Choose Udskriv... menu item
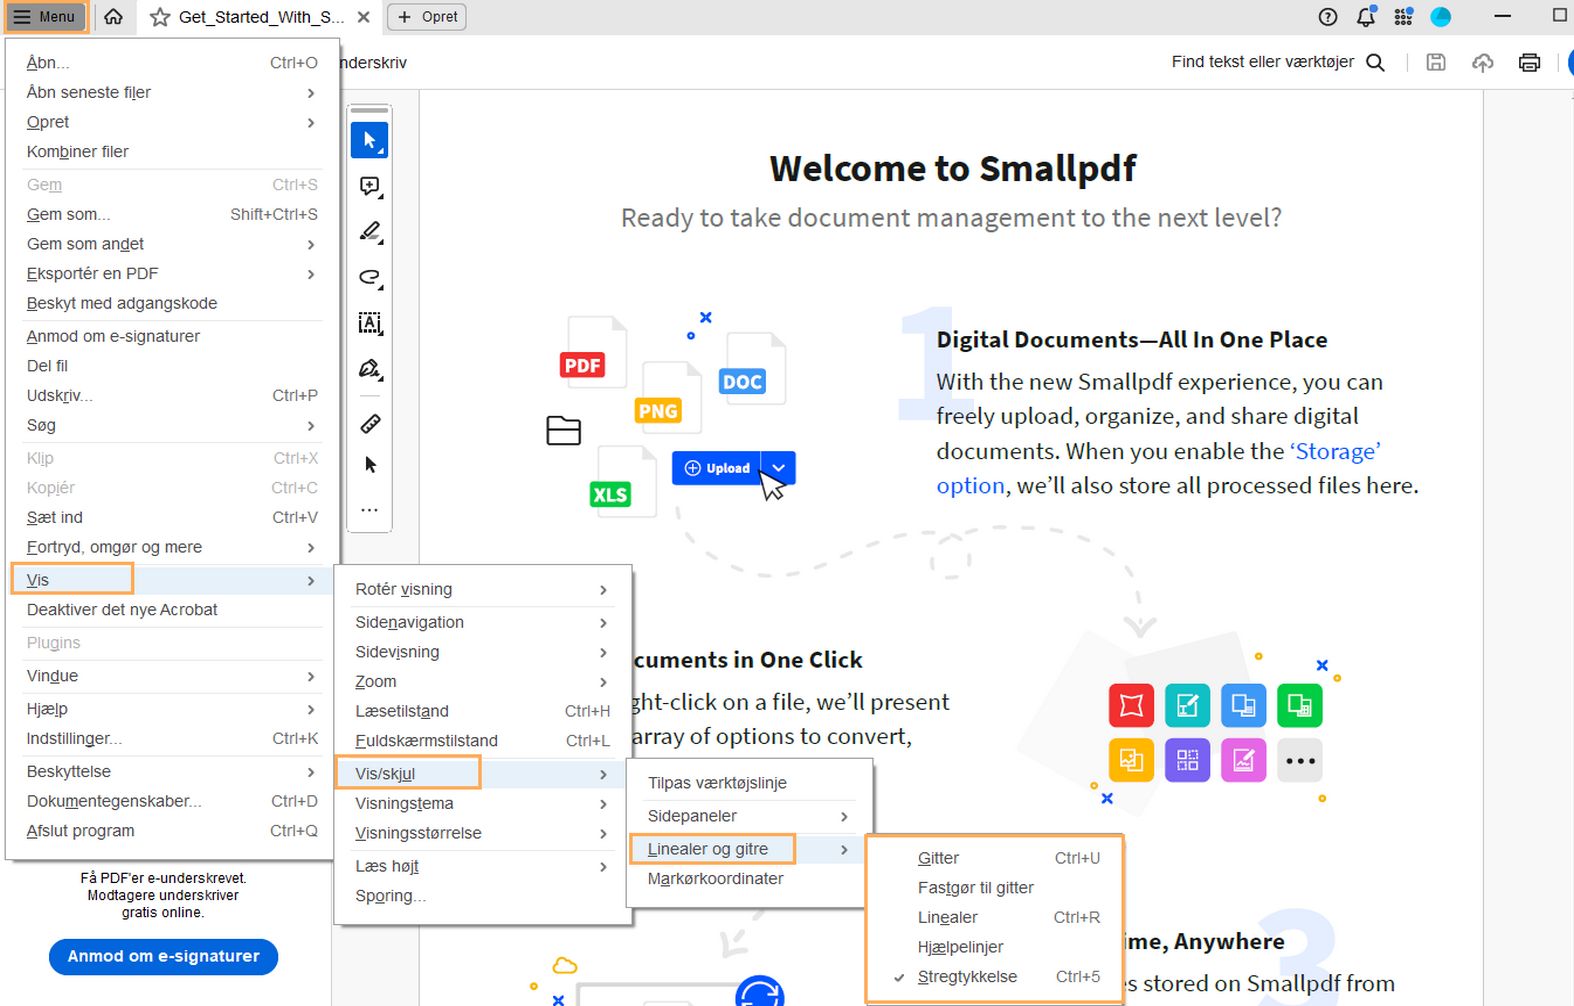The image size is (1574, 1006). [171, 396]
